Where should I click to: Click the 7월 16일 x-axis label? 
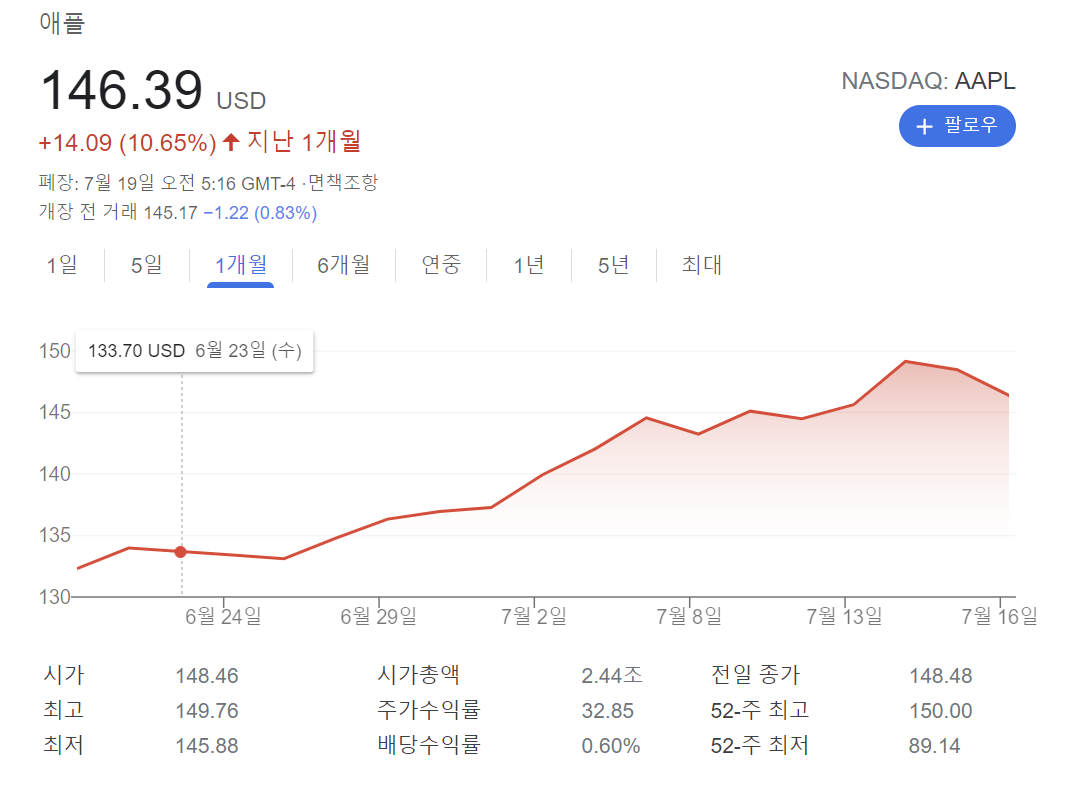(1000, 616)
